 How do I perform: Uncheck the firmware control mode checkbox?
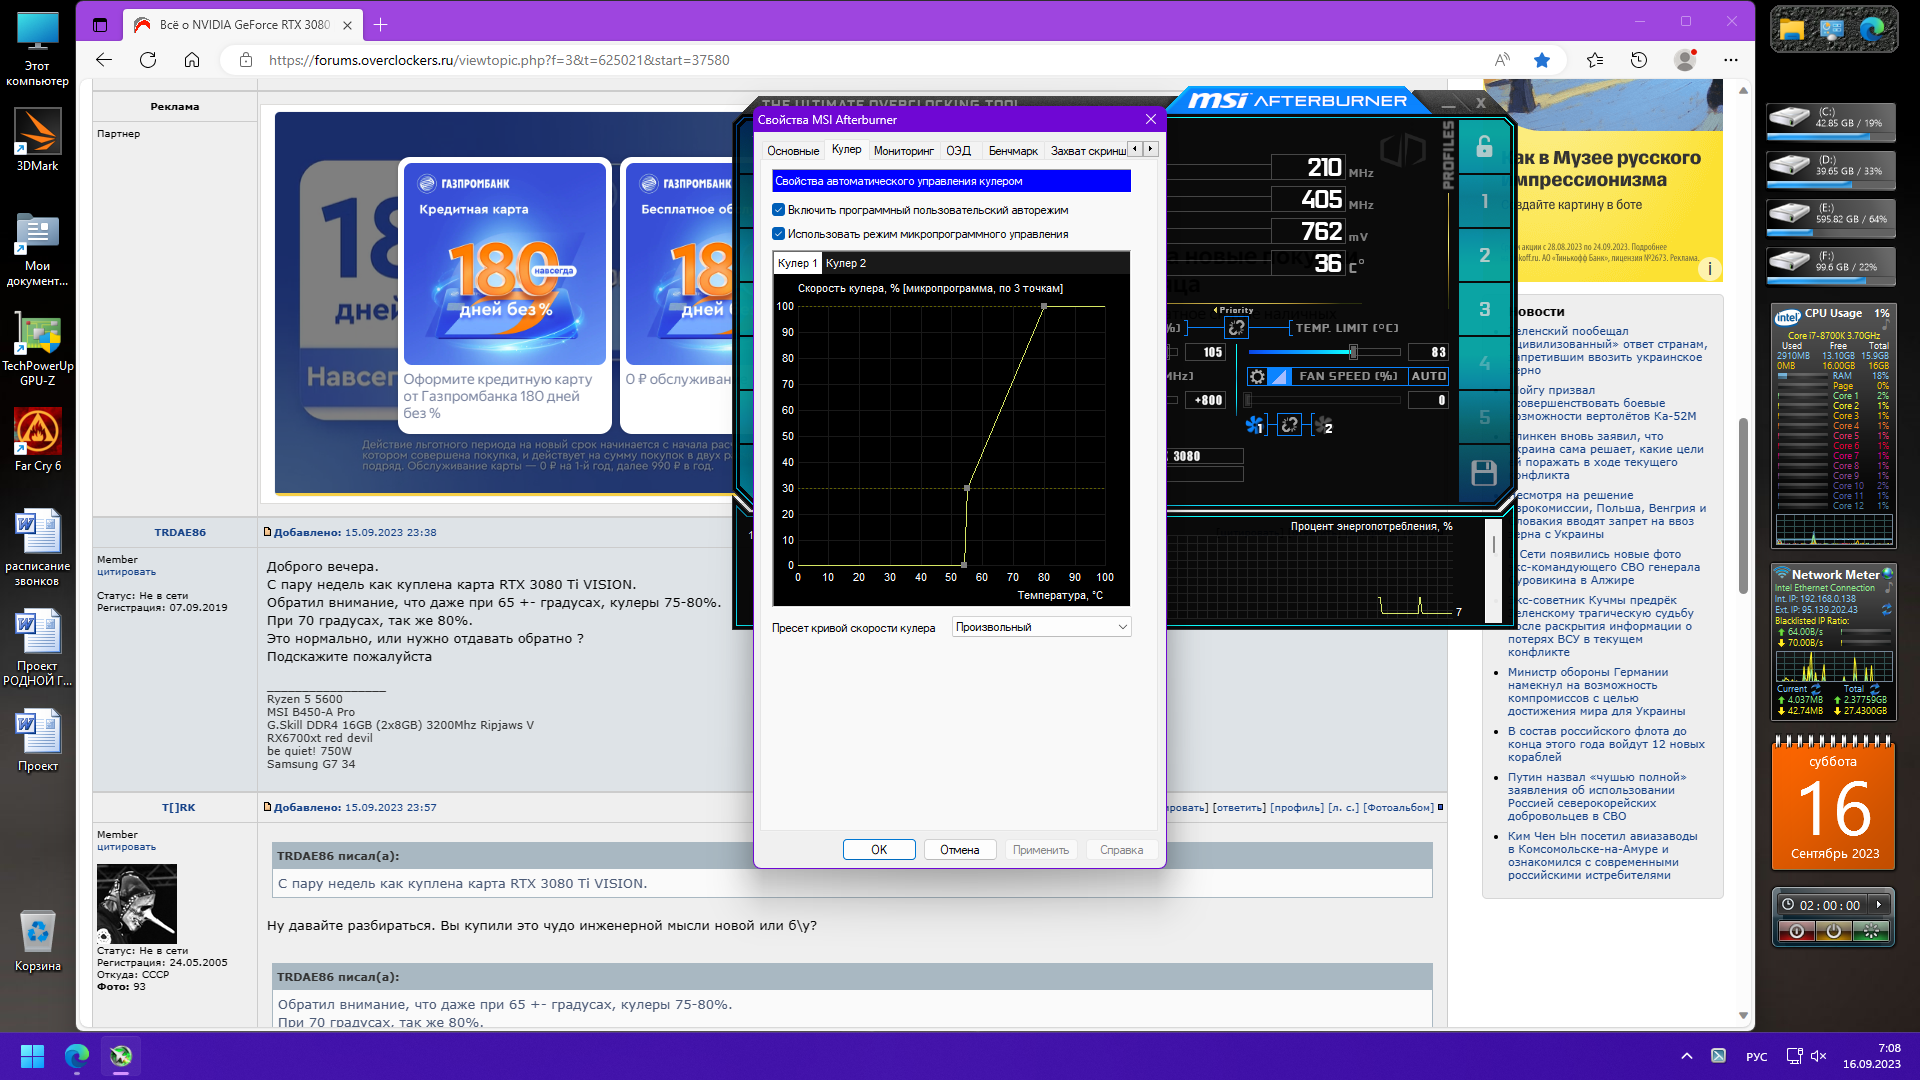pos(778,234)
